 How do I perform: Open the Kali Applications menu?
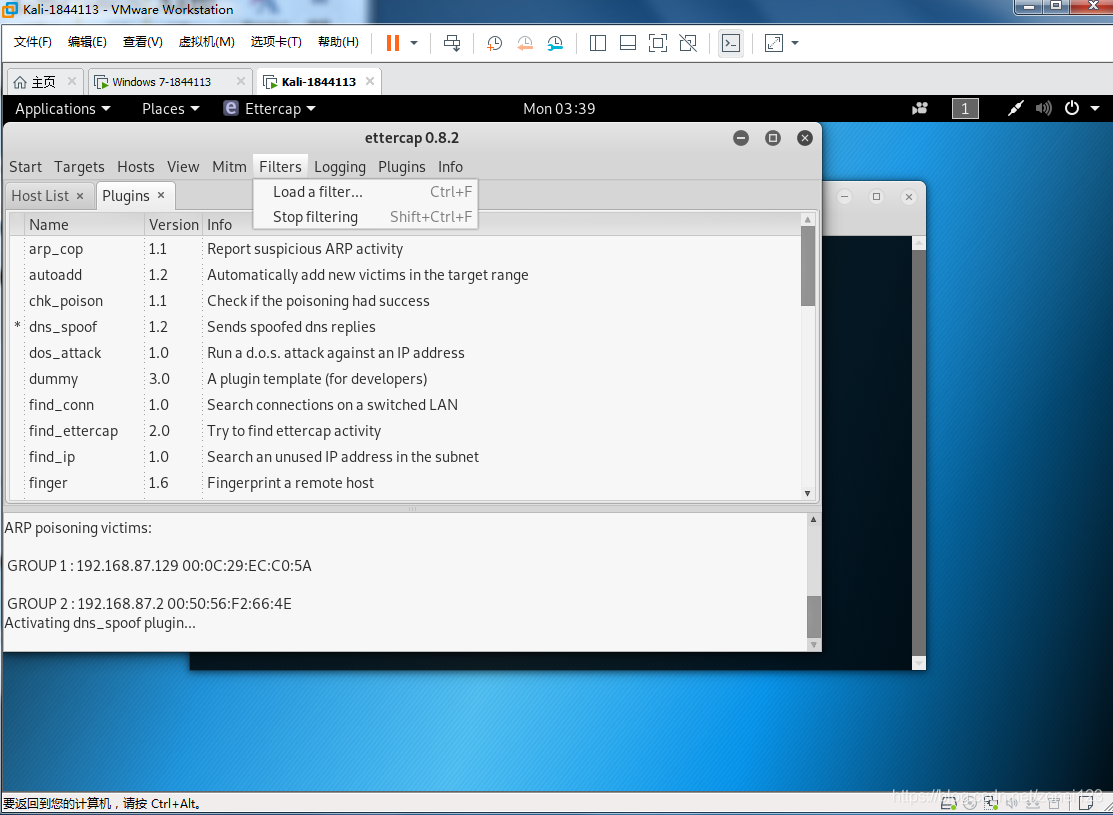[x=63, y=109]
